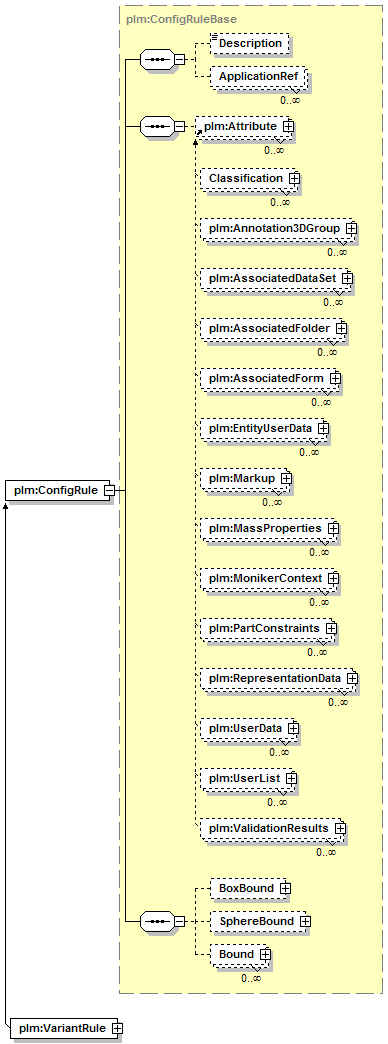Select the Description element
388x1044 pixels.
(x=250, y=43)
